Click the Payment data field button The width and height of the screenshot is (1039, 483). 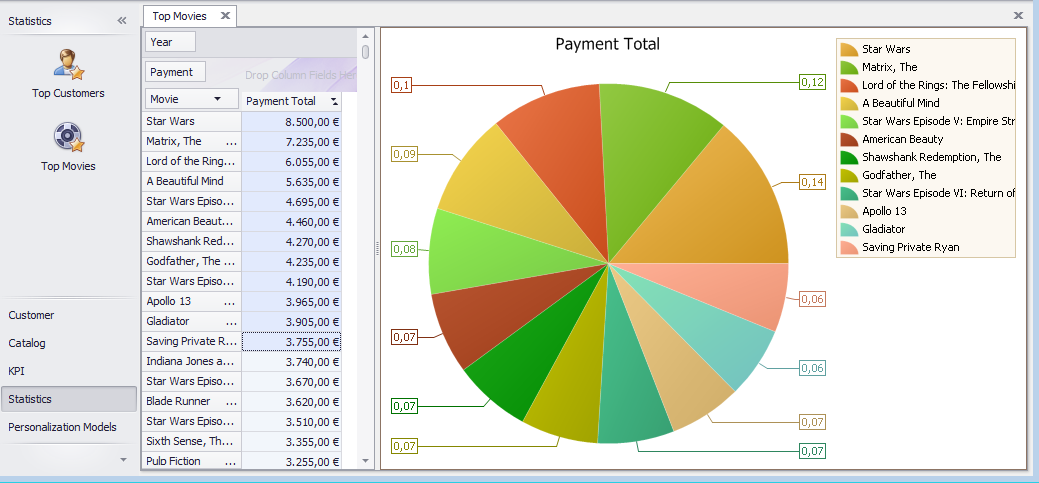click(175, 72)
